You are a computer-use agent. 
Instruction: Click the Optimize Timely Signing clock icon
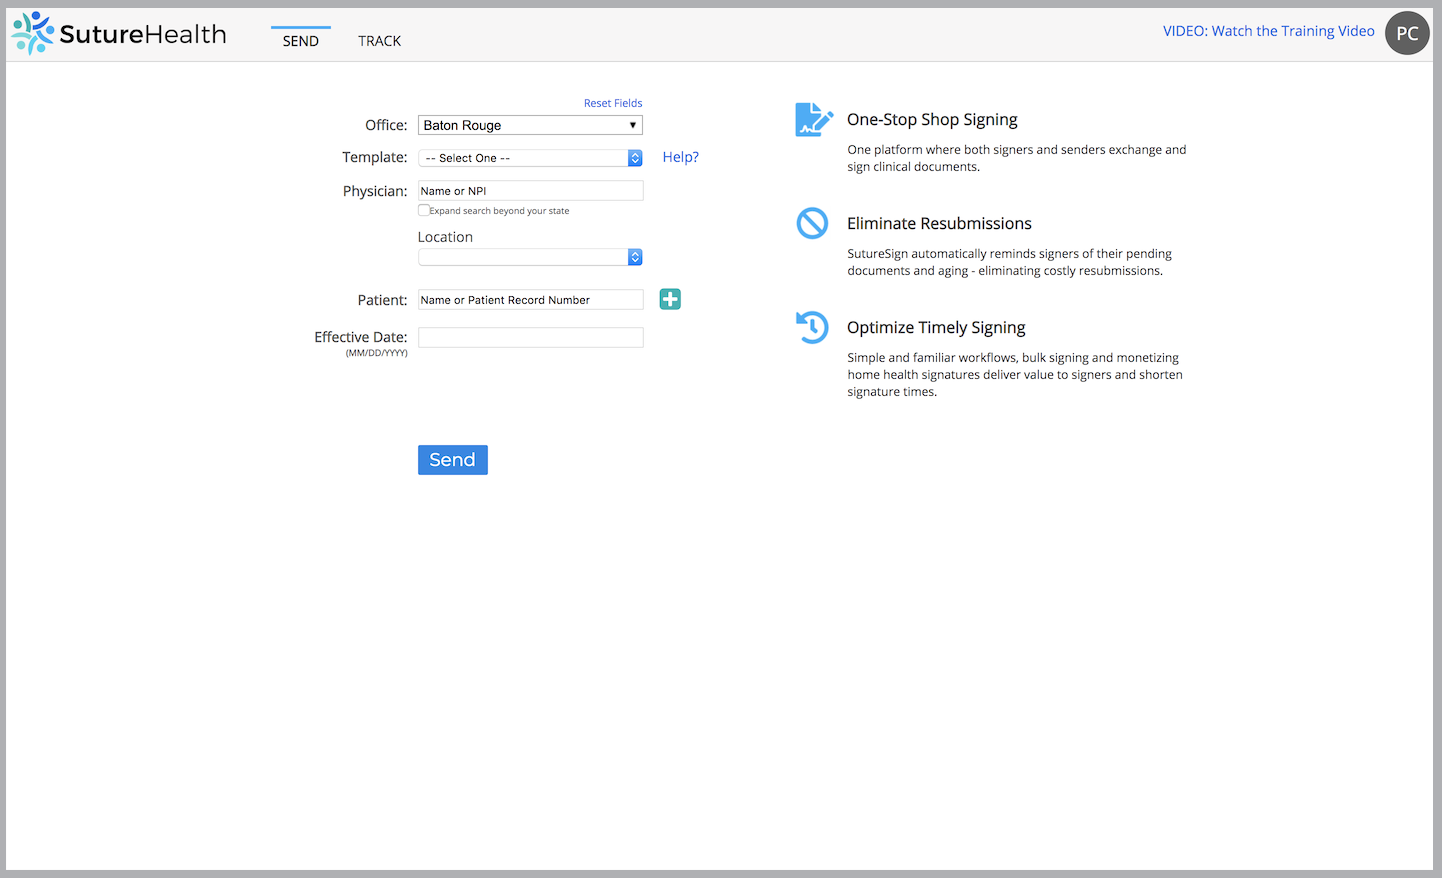click(x=812, y=327)
